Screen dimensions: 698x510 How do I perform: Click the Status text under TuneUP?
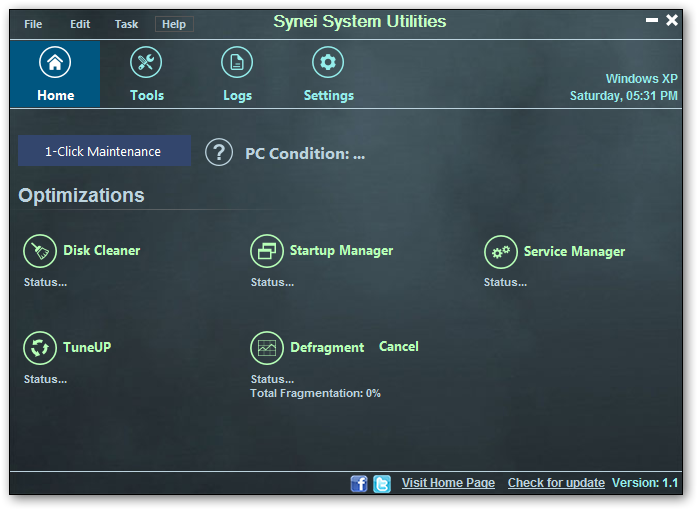(x=45, y=379)
